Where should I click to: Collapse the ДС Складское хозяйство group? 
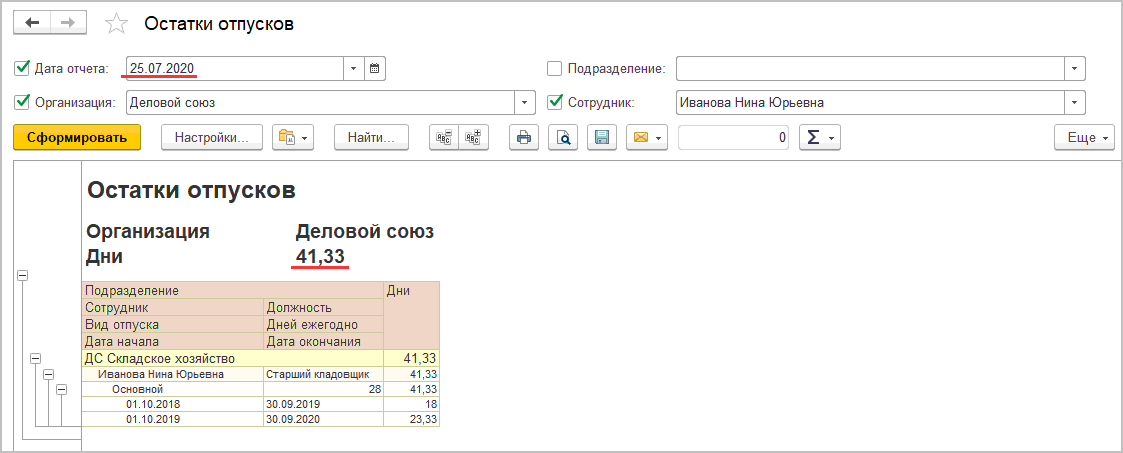click(36, 358)
